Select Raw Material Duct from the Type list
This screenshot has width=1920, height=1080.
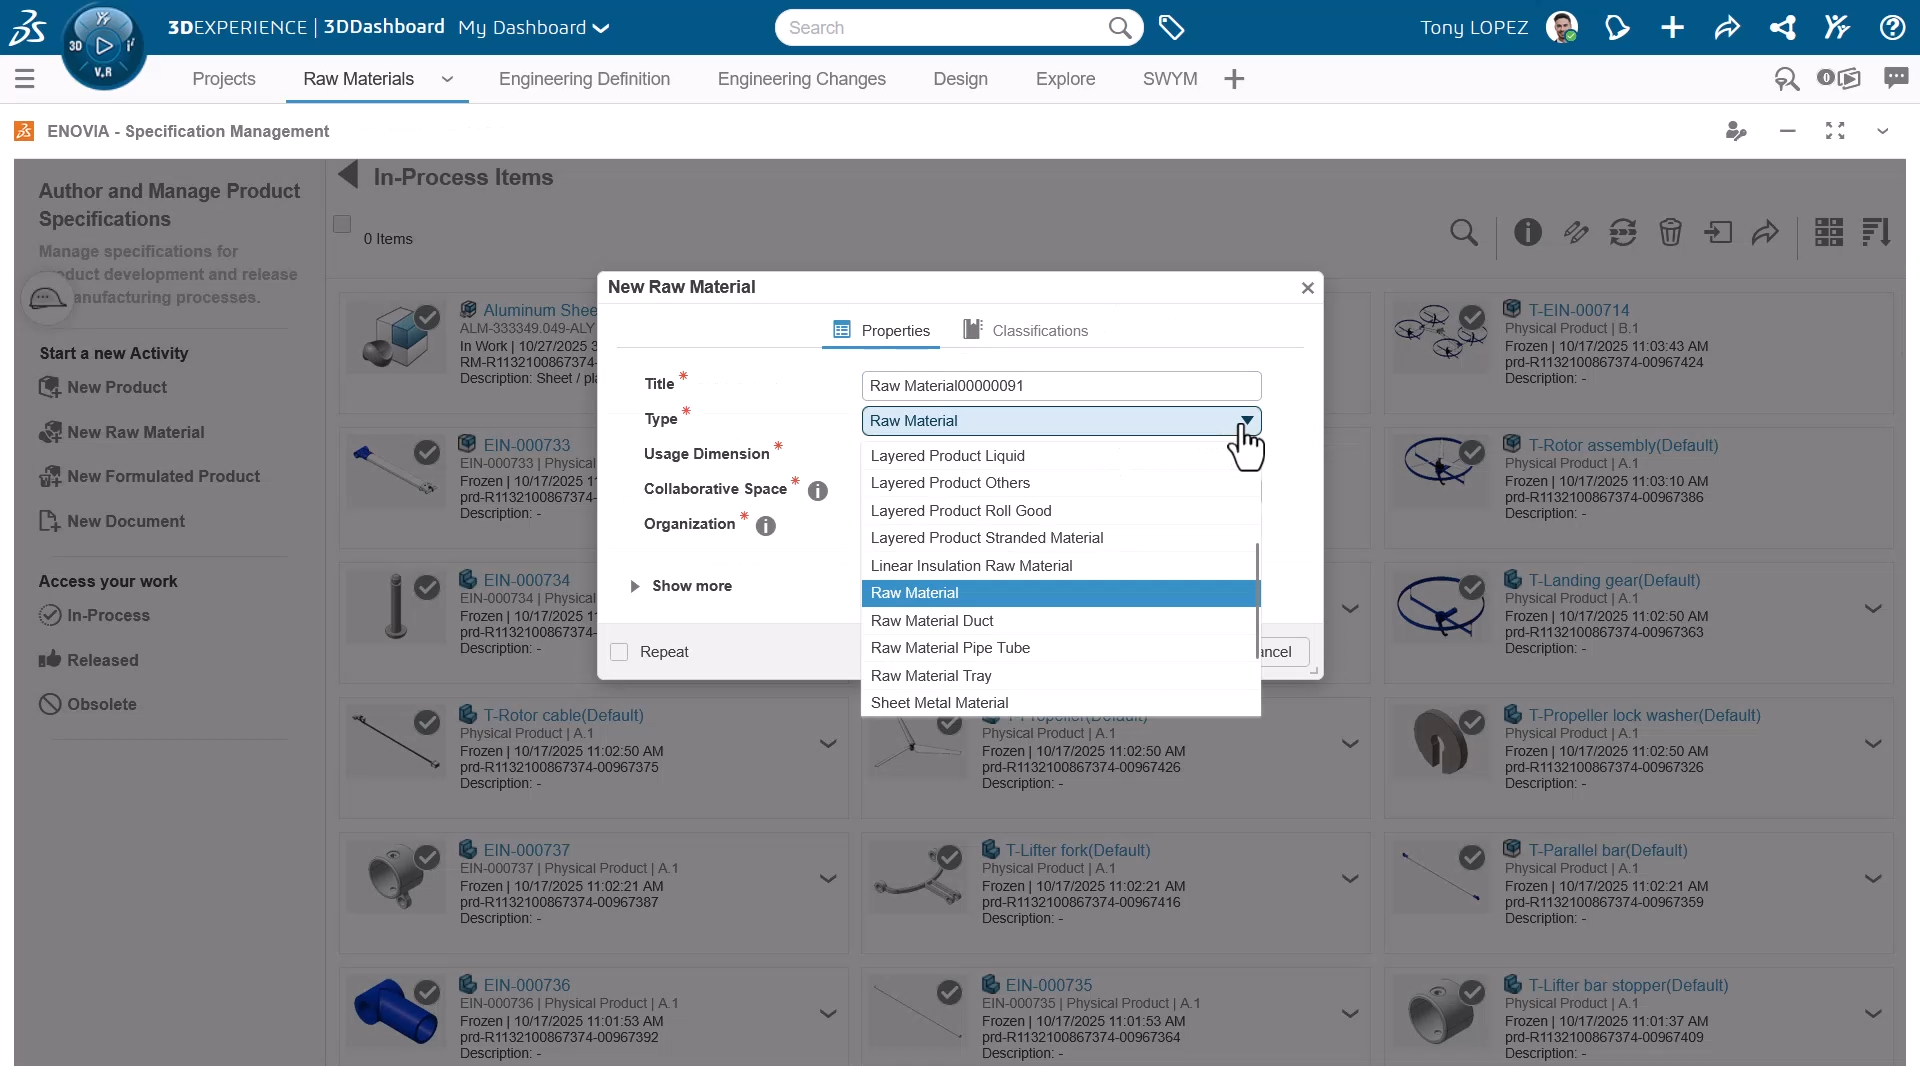click(x=932, y=620)
